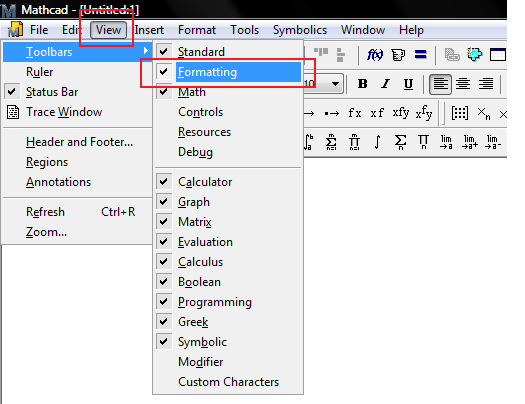Expand the Toolbars submenu arrow

146,51
